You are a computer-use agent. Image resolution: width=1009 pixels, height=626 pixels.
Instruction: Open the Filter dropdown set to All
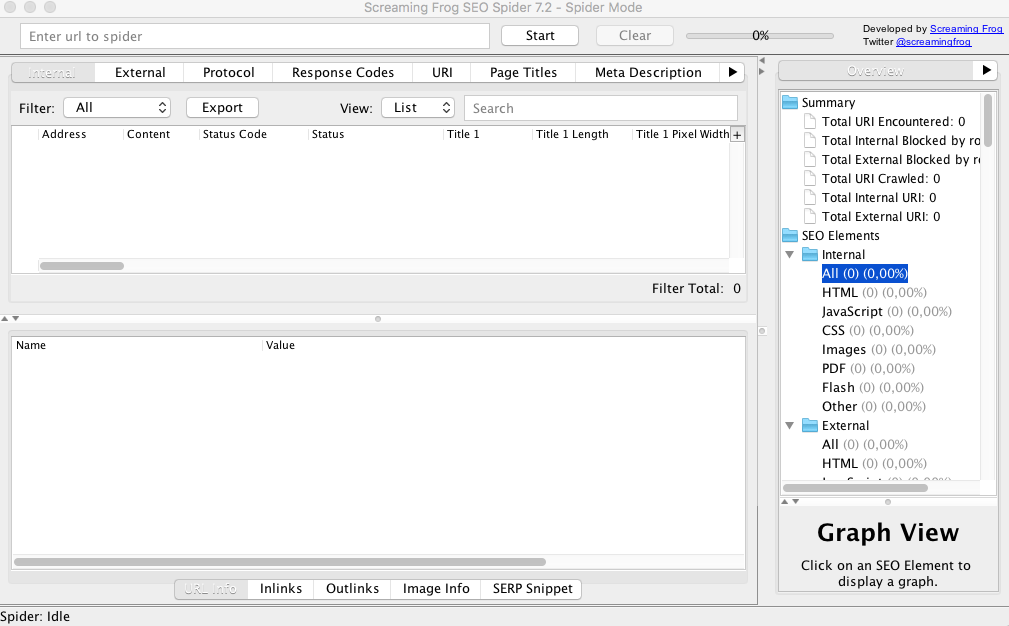click(117, 107)
